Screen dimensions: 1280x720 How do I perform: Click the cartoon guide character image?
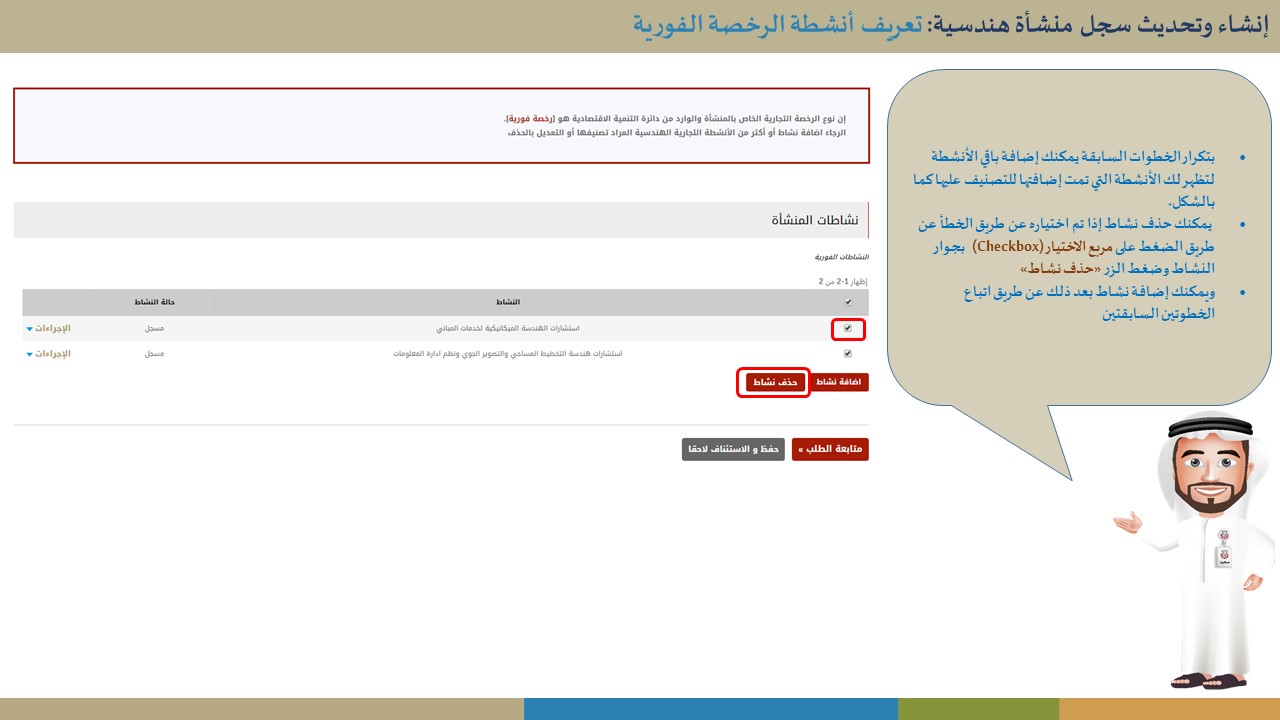coord(1200,550)
